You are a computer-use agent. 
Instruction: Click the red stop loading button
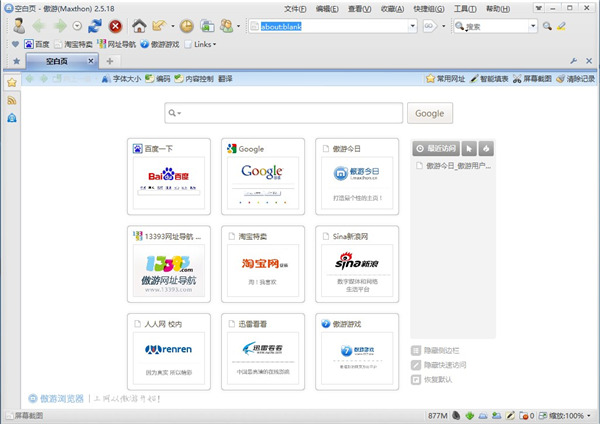(x=116, y=26)
